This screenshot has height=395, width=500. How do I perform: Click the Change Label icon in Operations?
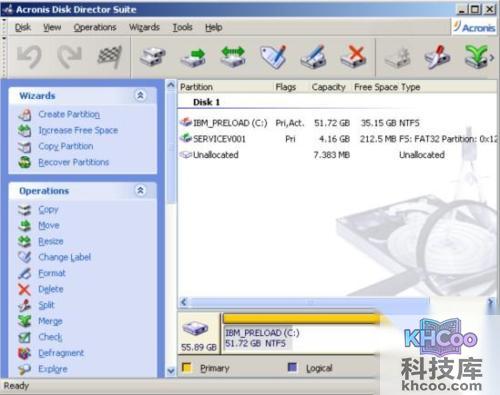point(24,257)
